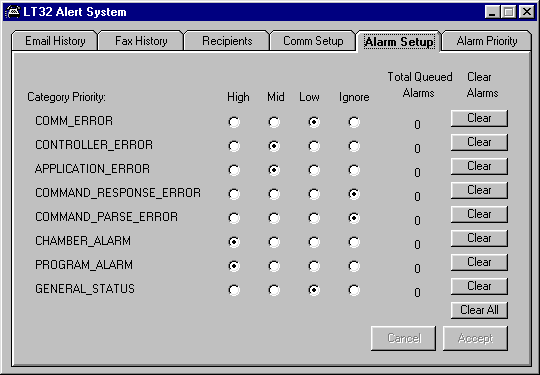Viewport: 540px width, 375px height.
Task: Set CONTROLLER_ERROR priority to High
Action: [234, 146]
